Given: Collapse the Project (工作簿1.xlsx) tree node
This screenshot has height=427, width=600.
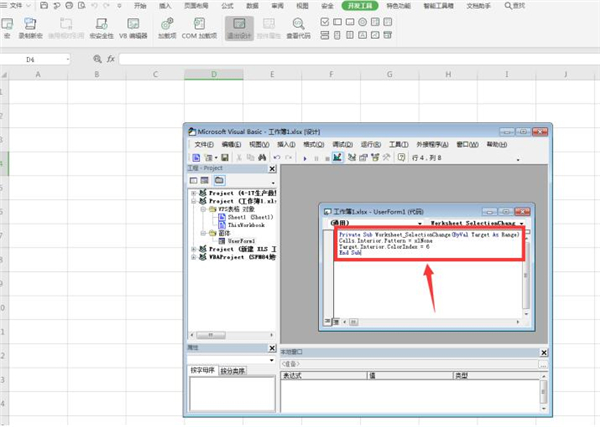Looking at the screenshot, I should click(192, 199).
